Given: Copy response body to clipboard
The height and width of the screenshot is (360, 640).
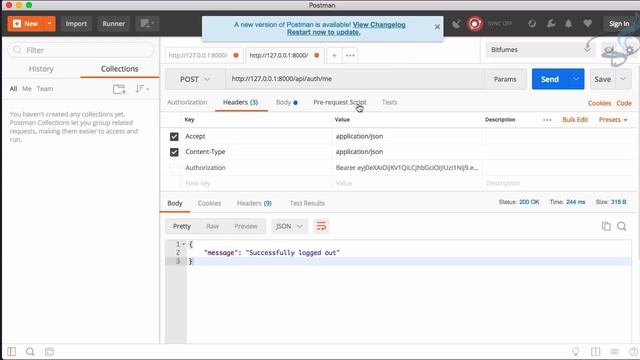Looking at the screenshot, I should point(606,226).
